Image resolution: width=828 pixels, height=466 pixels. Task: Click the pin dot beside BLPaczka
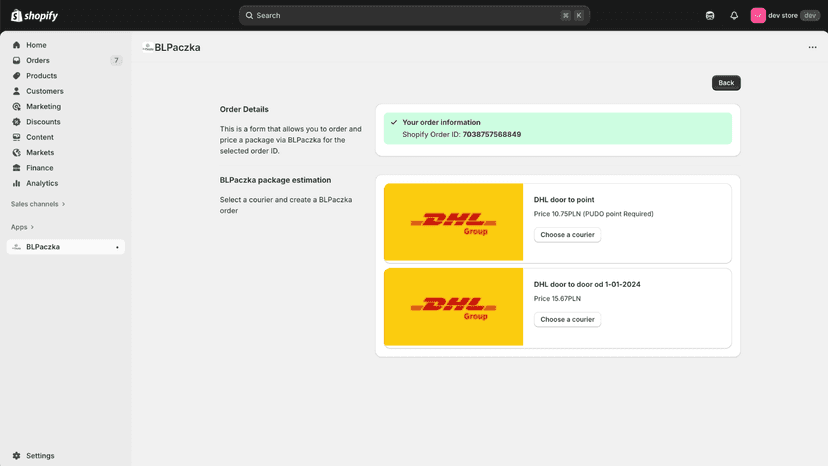point(117,247)
